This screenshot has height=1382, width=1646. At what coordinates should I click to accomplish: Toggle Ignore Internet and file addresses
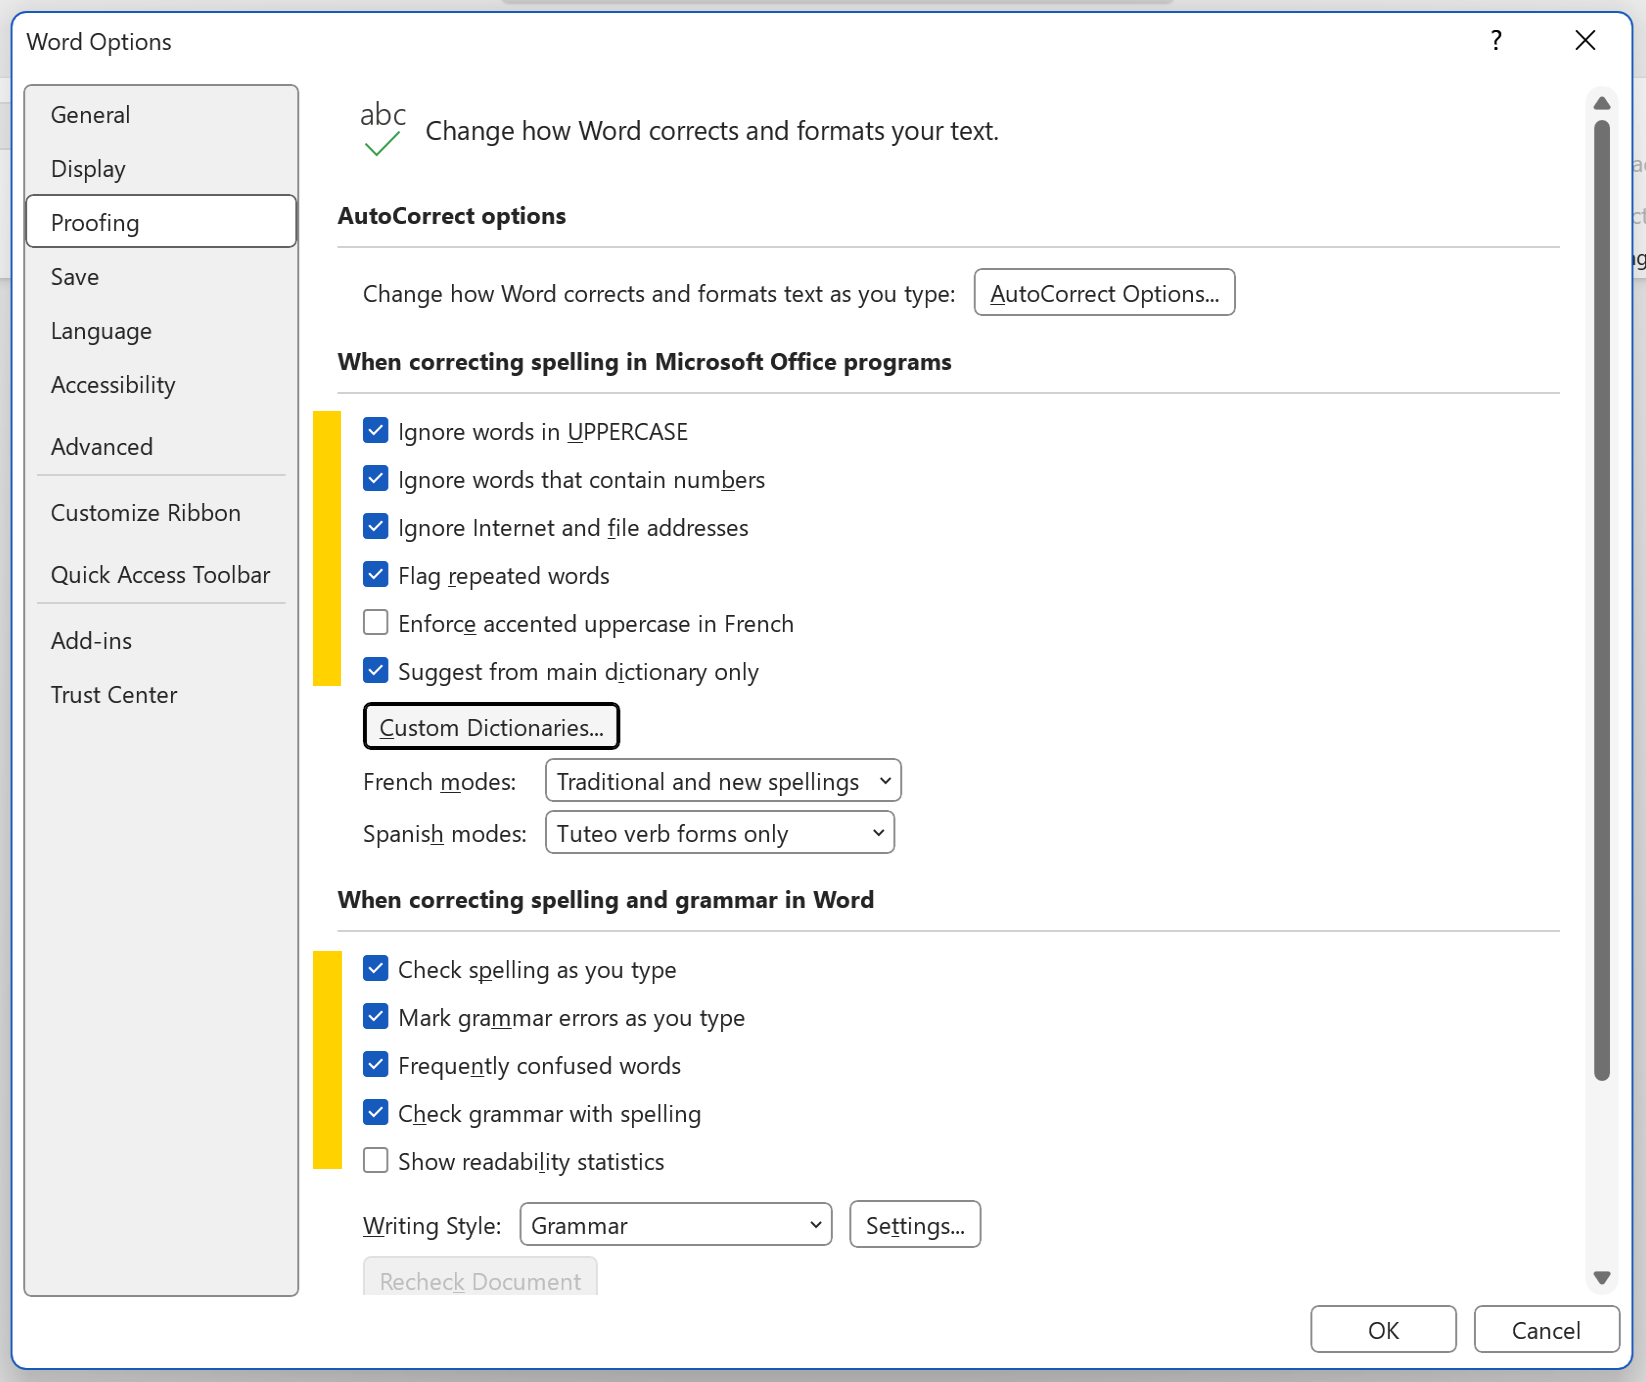376,527
